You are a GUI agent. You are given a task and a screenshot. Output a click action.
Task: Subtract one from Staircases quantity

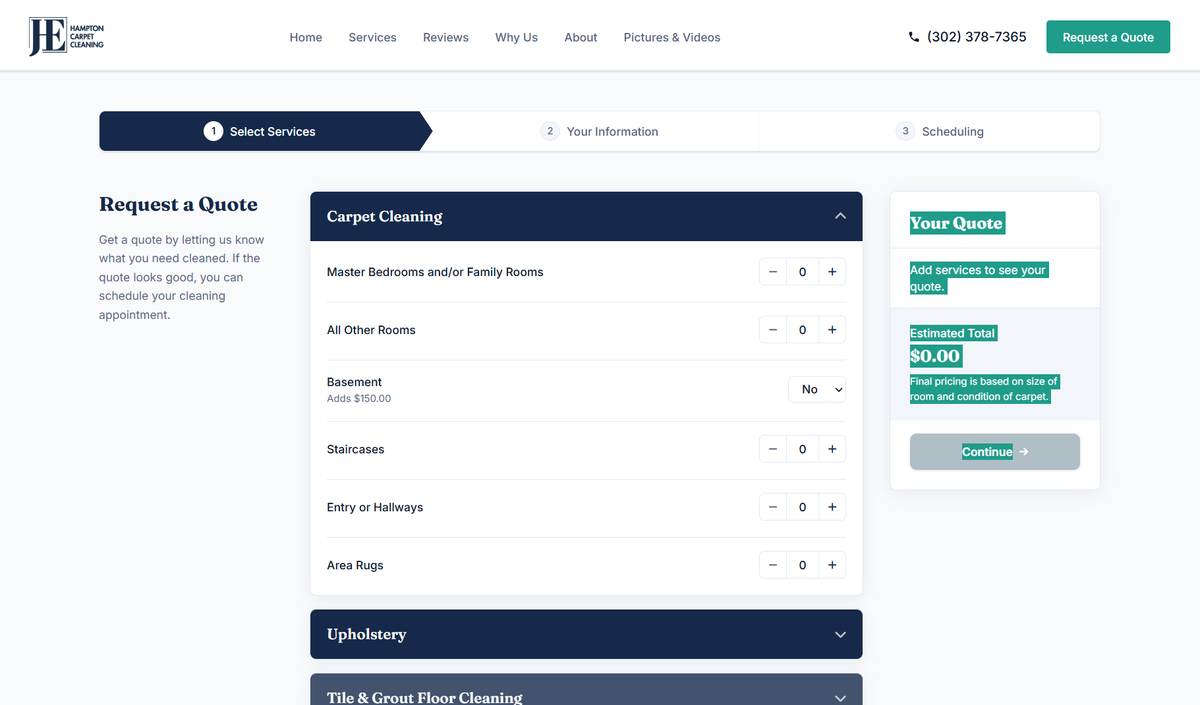773,449
